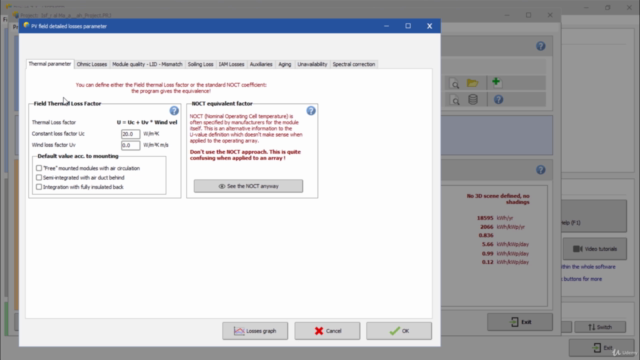Screen dimensions: 640x360
Task: Click the database cylinder icon
Action: click(473, 100)
